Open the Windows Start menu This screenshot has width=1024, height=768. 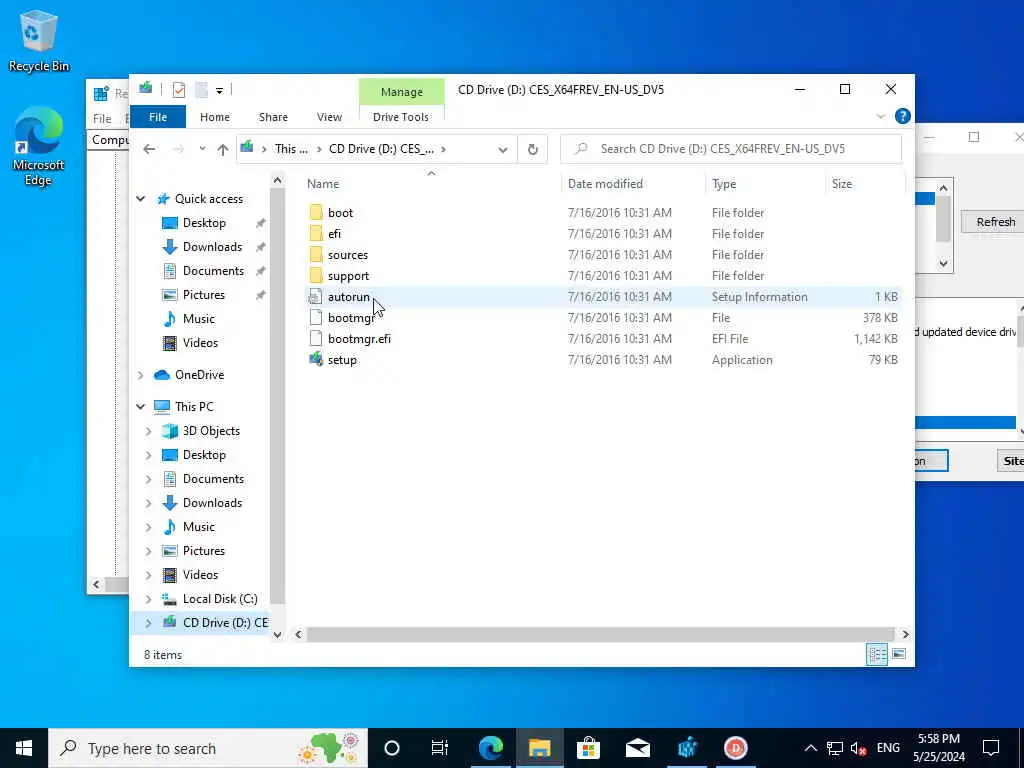point(24,748)
